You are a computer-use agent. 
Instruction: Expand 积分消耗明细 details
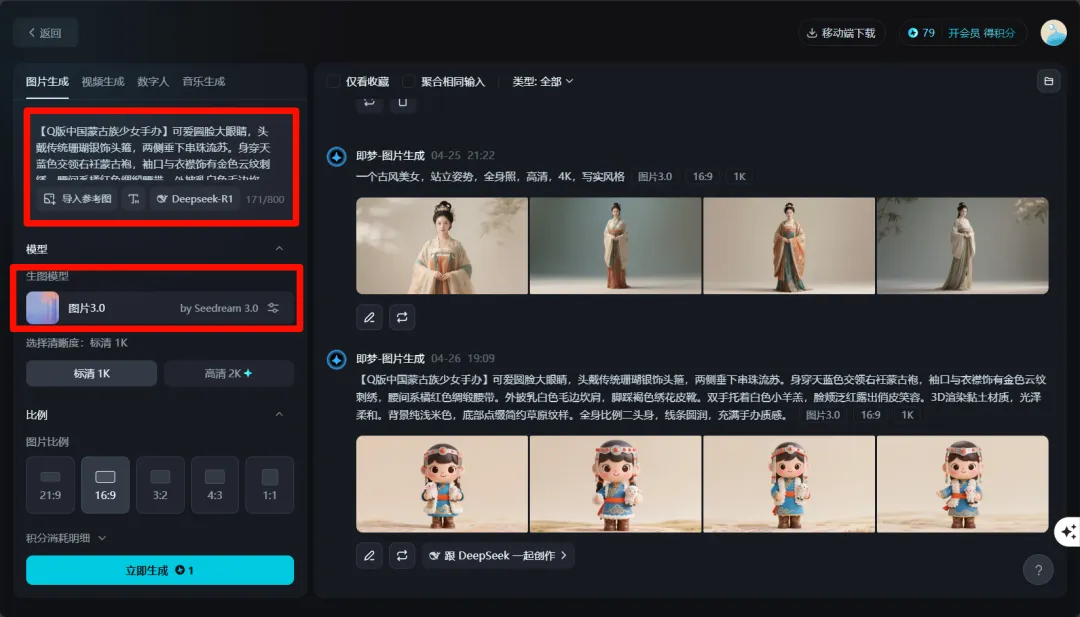[66, 538]
